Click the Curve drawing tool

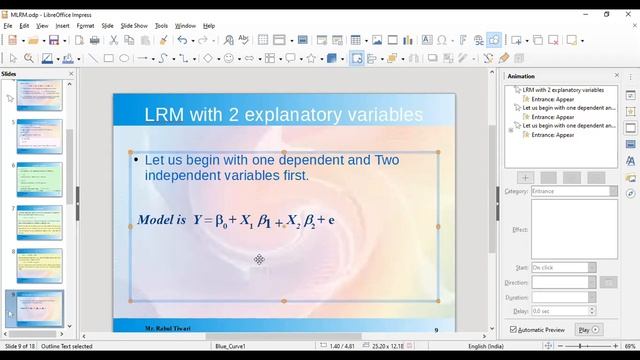(163, 58)
